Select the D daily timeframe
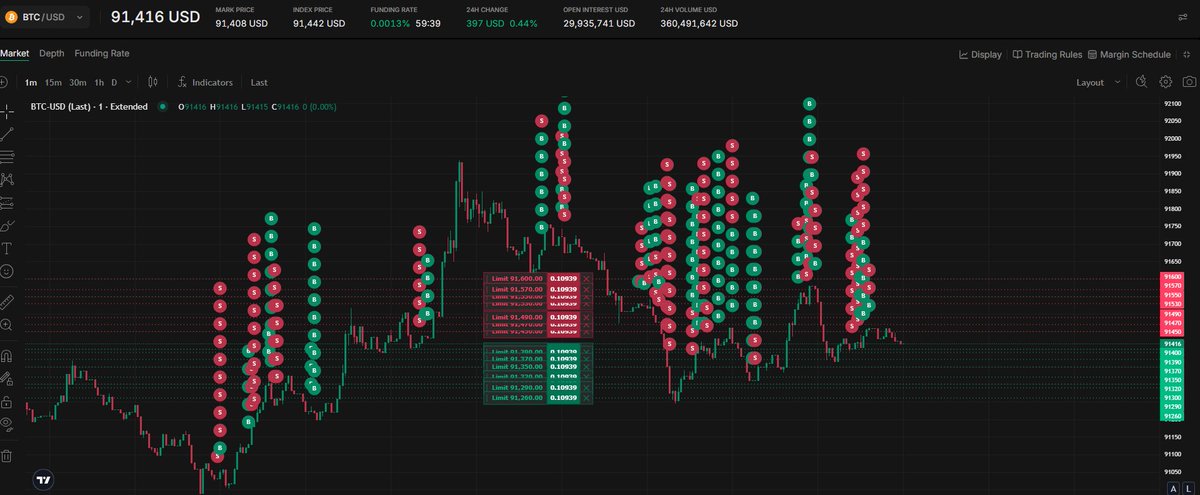1200x495 pixels. pyautogui.click(x=114, y=82)
